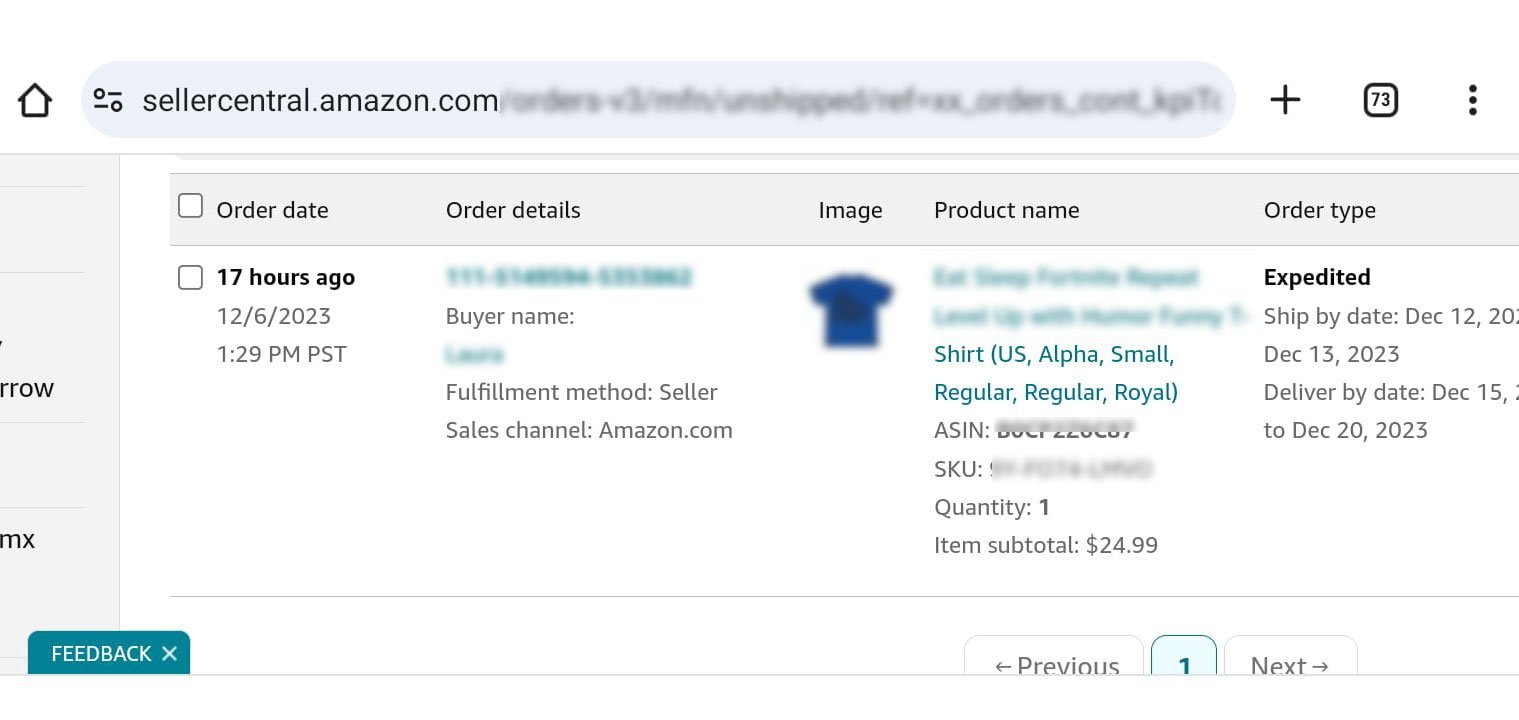Click the browser address bar
Screen dimensions: 1519x720
point(650,99)
